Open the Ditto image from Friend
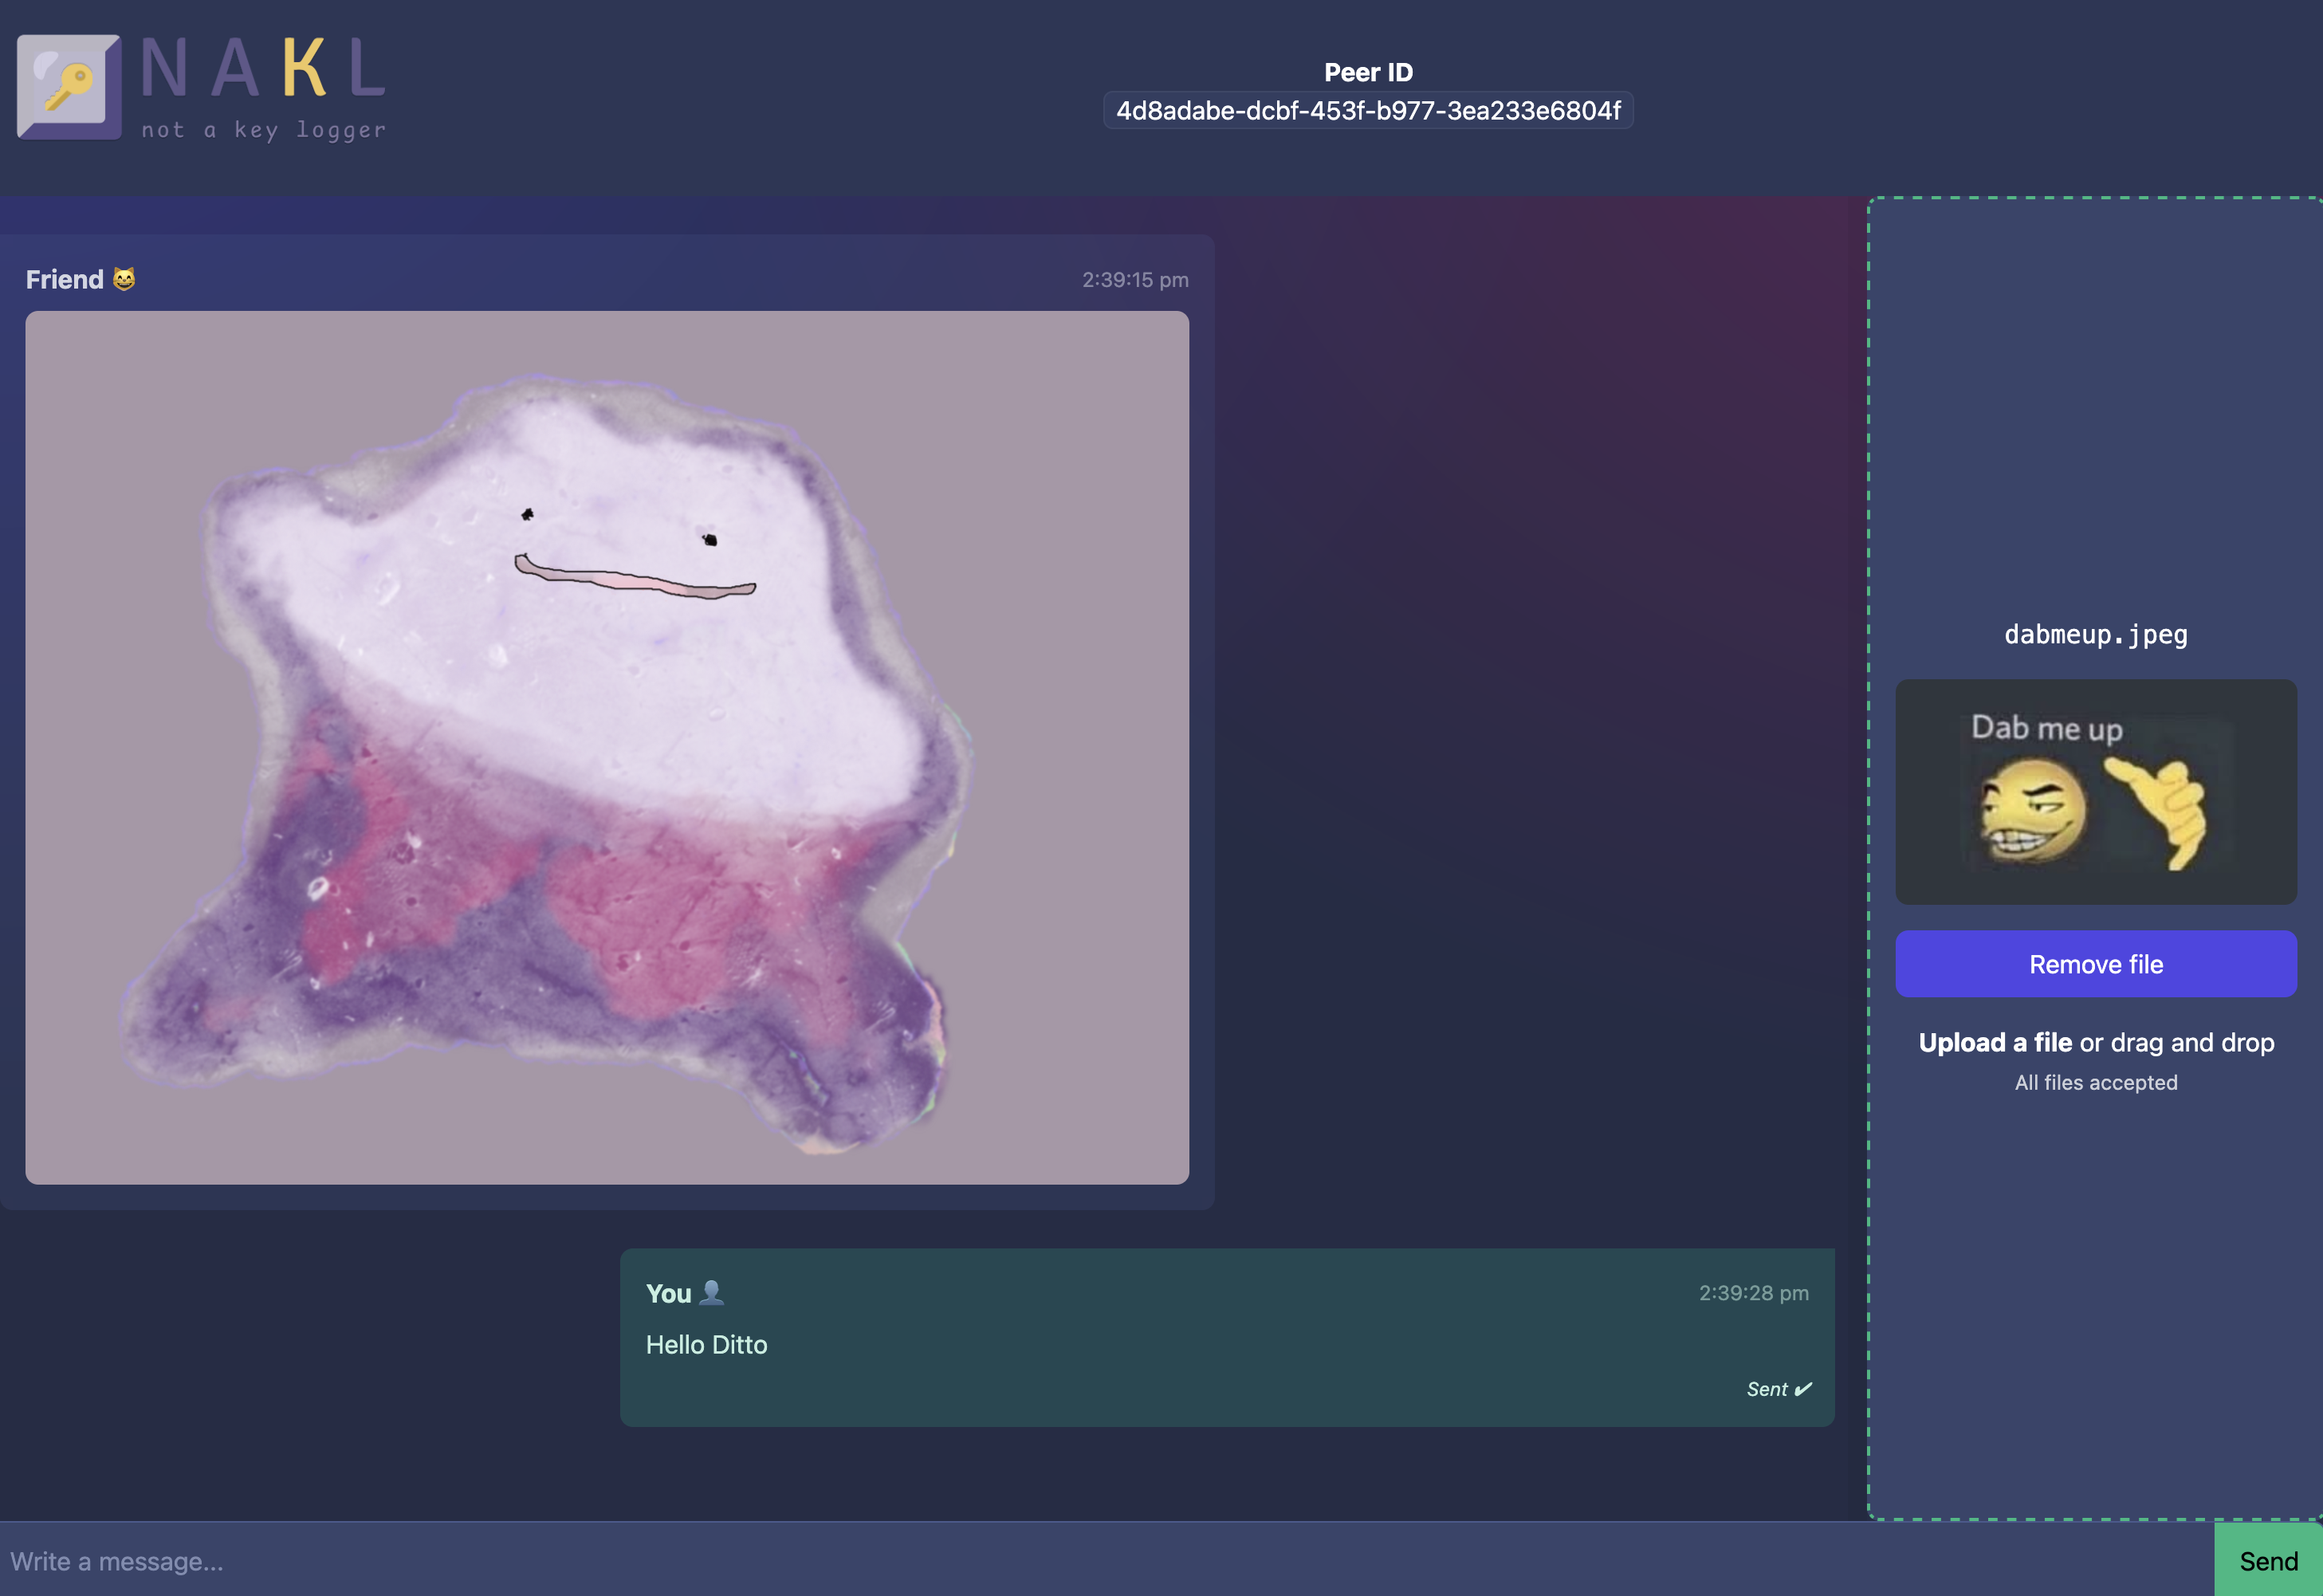 (606, 747)
